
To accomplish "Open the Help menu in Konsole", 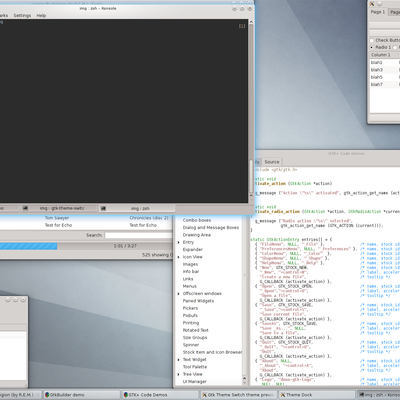I will [41, 15].
